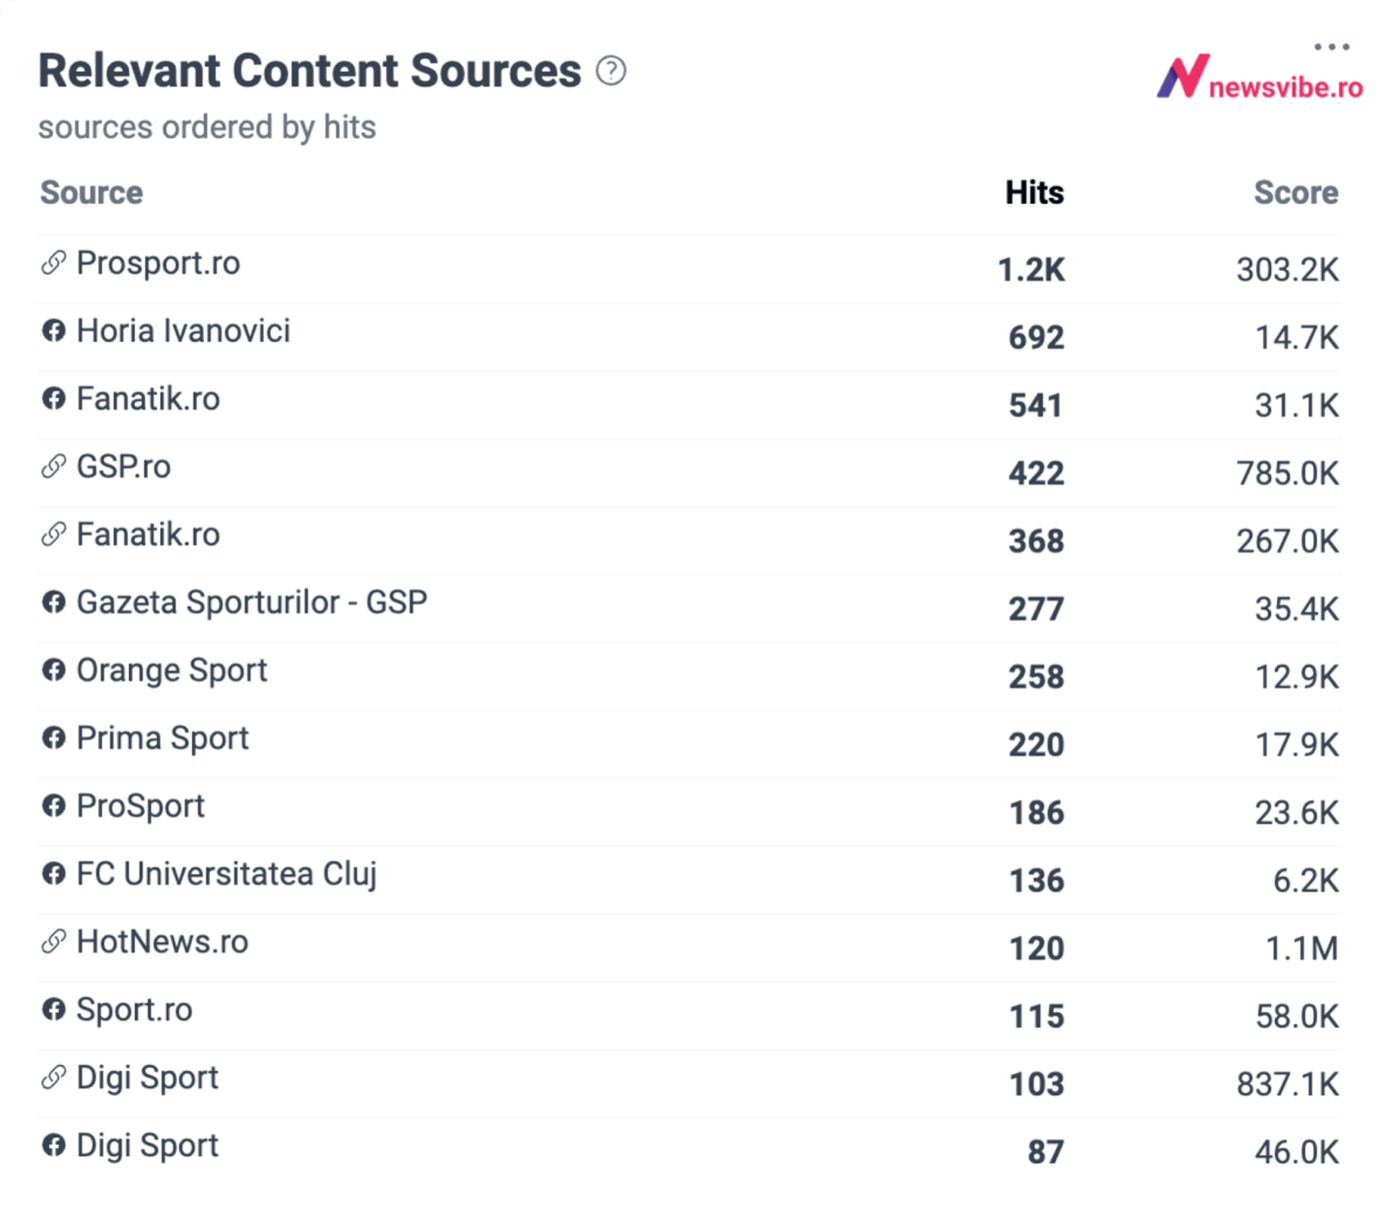This screenshot has width=1384, height=1225.
Task: Open the Prosport.ro source link
Action: (158, 263)
